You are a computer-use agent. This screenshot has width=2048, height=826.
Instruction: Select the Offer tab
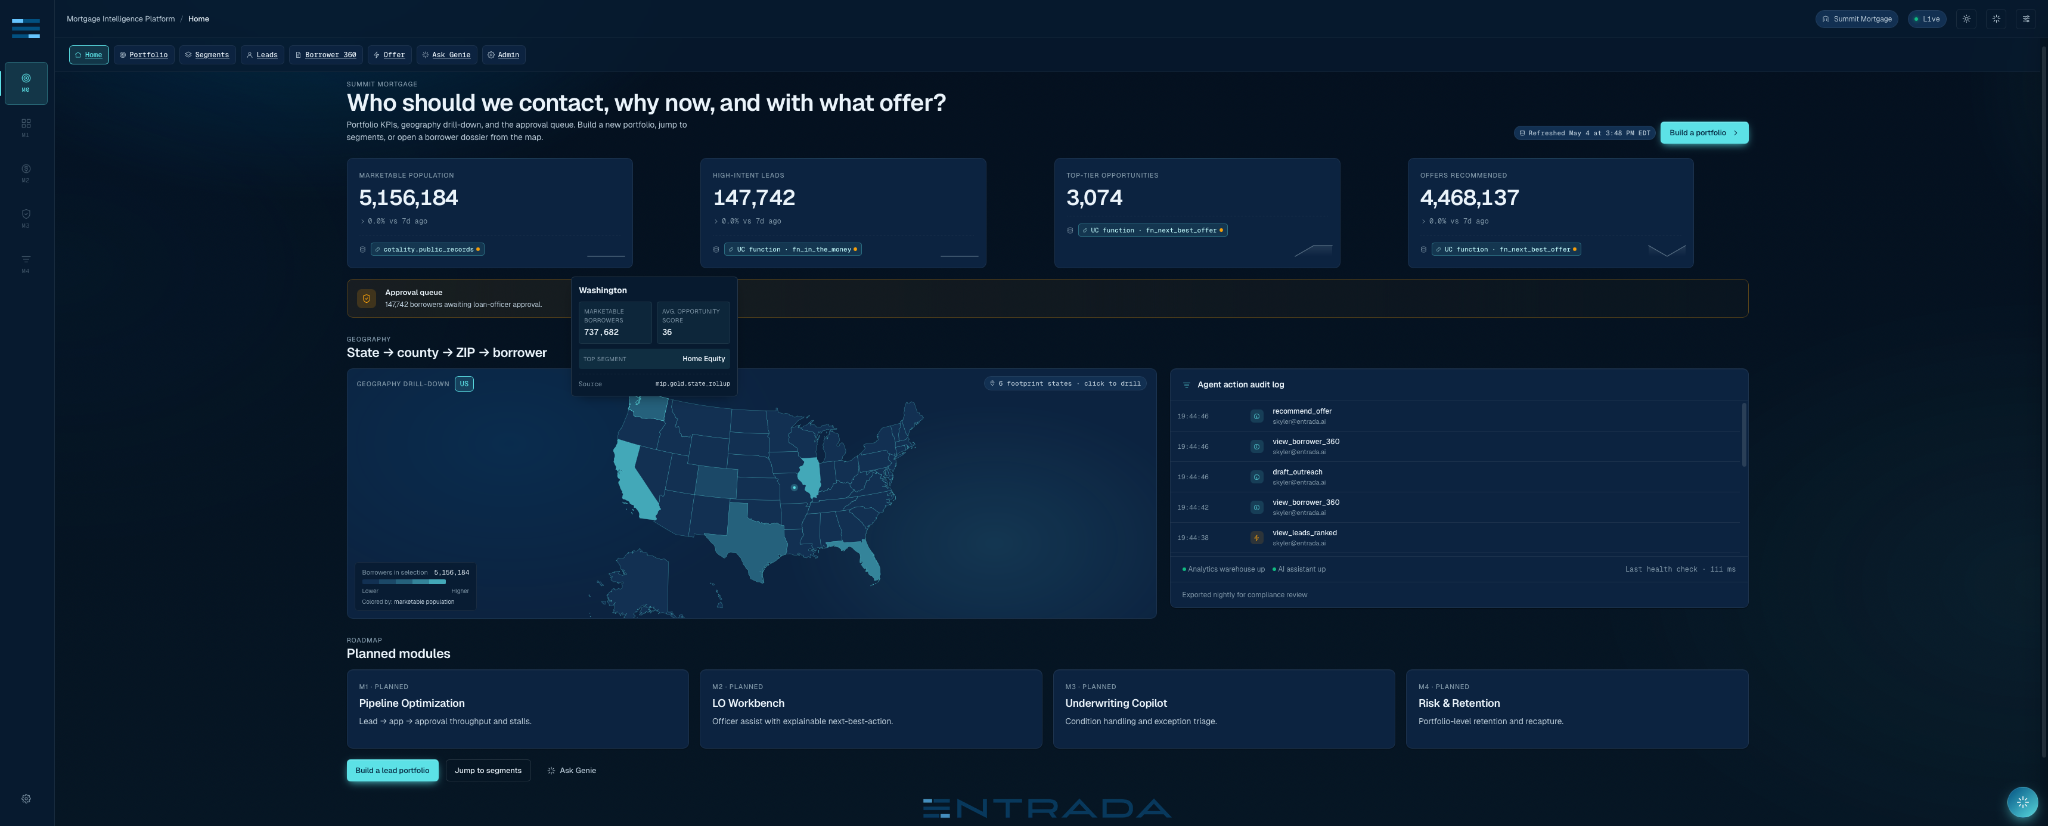pos(389,55)
